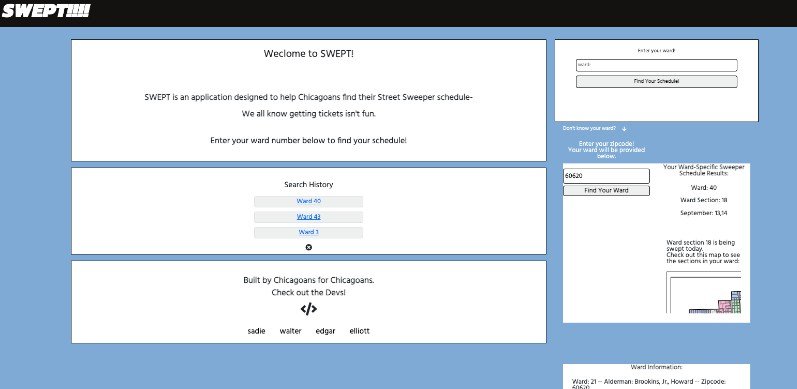Viewport: 797px width, 389px height.
Task: Click 'We all know getting tickets isn't fun.'
Action: tap(309, 114)
